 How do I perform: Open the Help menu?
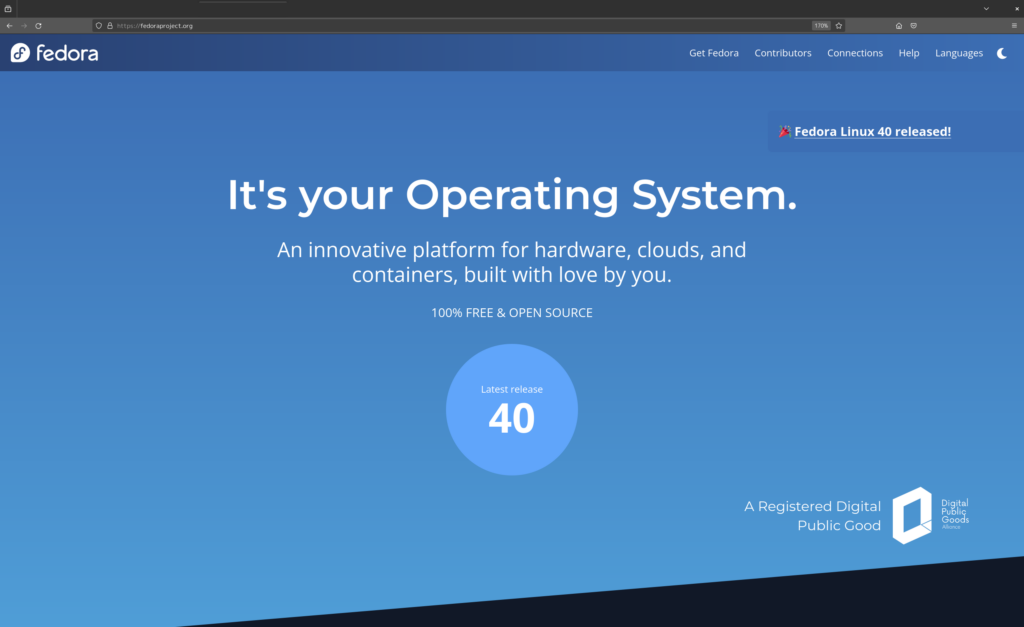coord(908,53)
